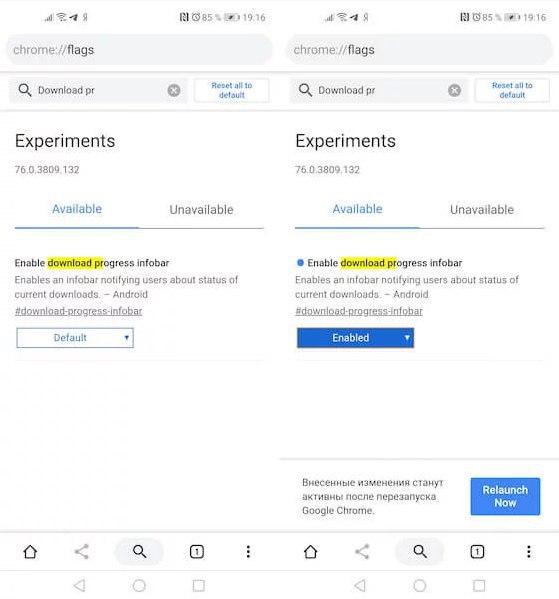Tap the home icon in left screenshot
Screen dimensions: 559x599
coord(30,552)
